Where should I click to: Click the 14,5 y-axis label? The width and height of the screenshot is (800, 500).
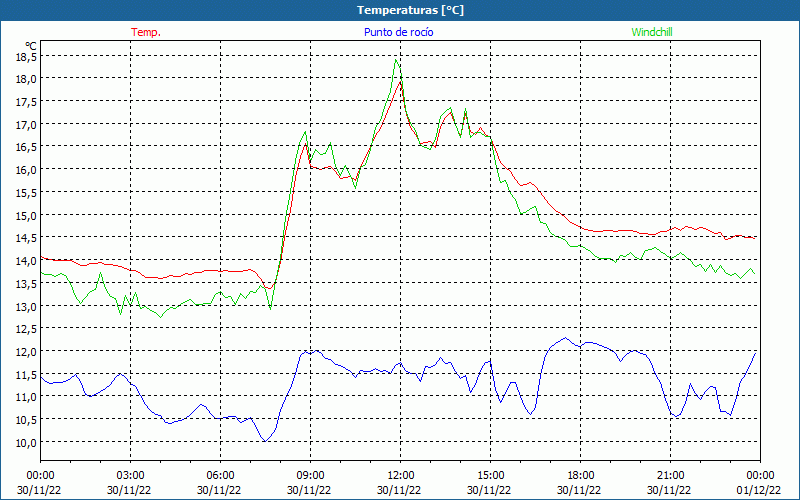26,238
